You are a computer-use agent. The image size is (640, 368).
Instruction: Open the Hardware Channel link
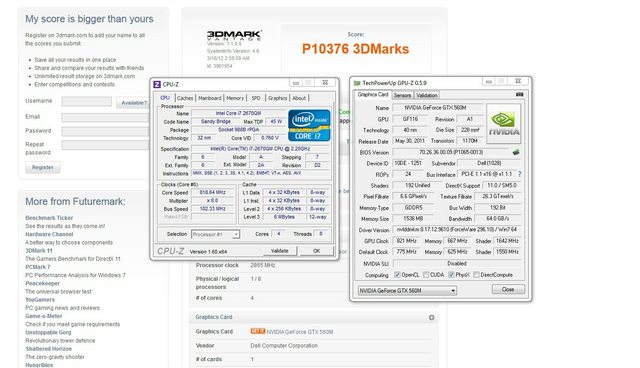pos(49,234)
